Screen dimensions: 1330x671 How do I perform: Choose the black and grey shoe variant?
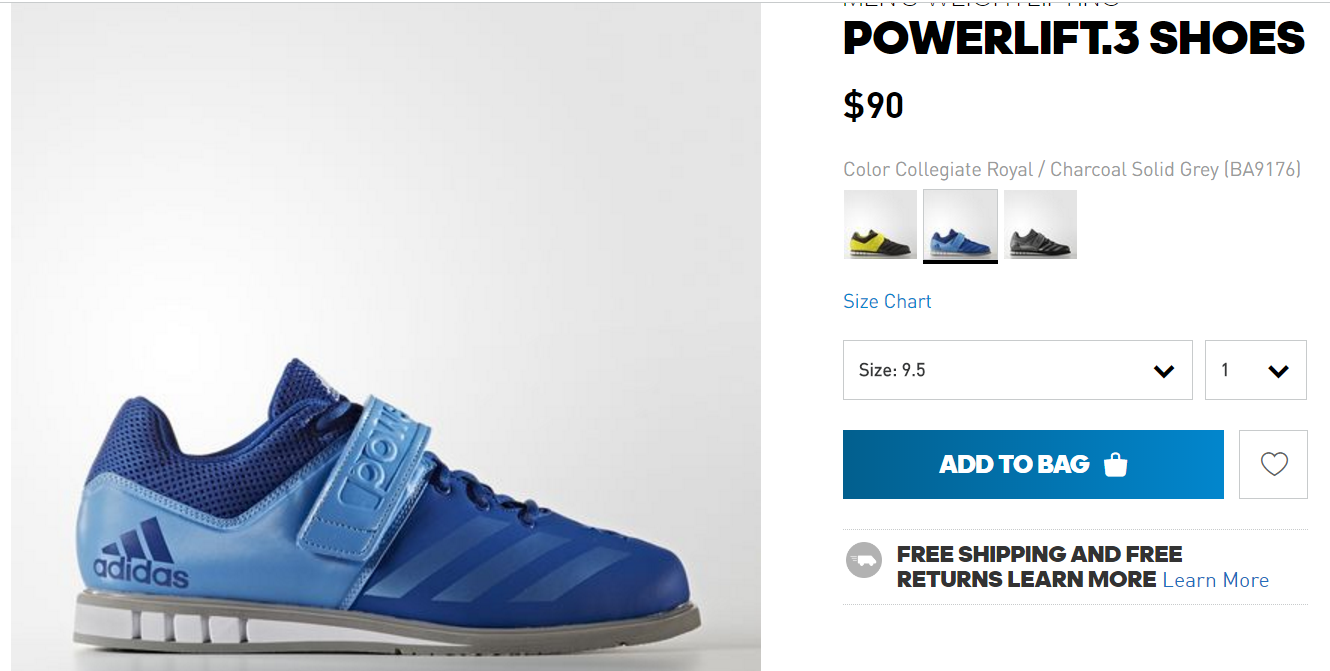point(1040,225)
